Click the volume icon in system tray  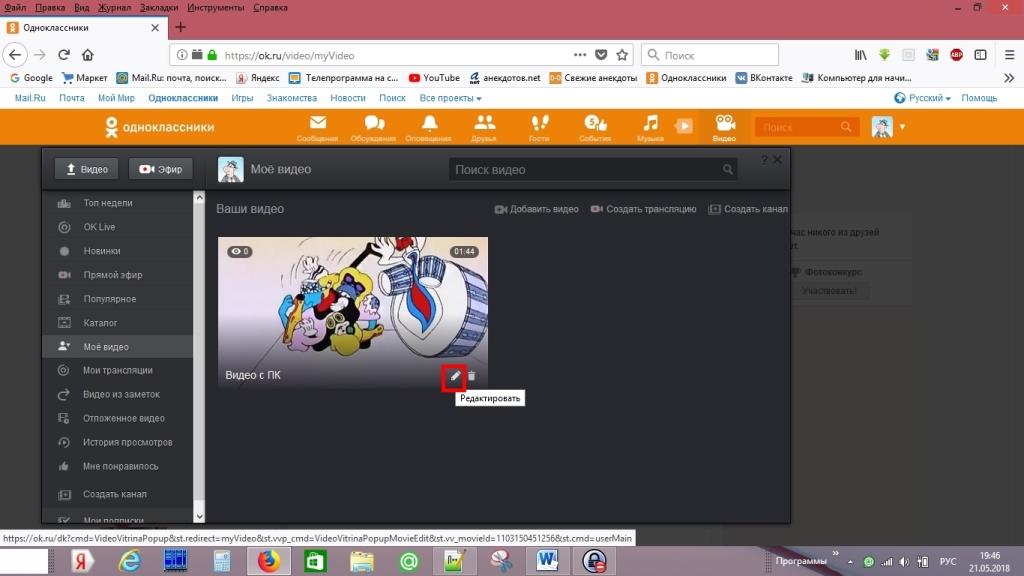click(x=904, y=562)
